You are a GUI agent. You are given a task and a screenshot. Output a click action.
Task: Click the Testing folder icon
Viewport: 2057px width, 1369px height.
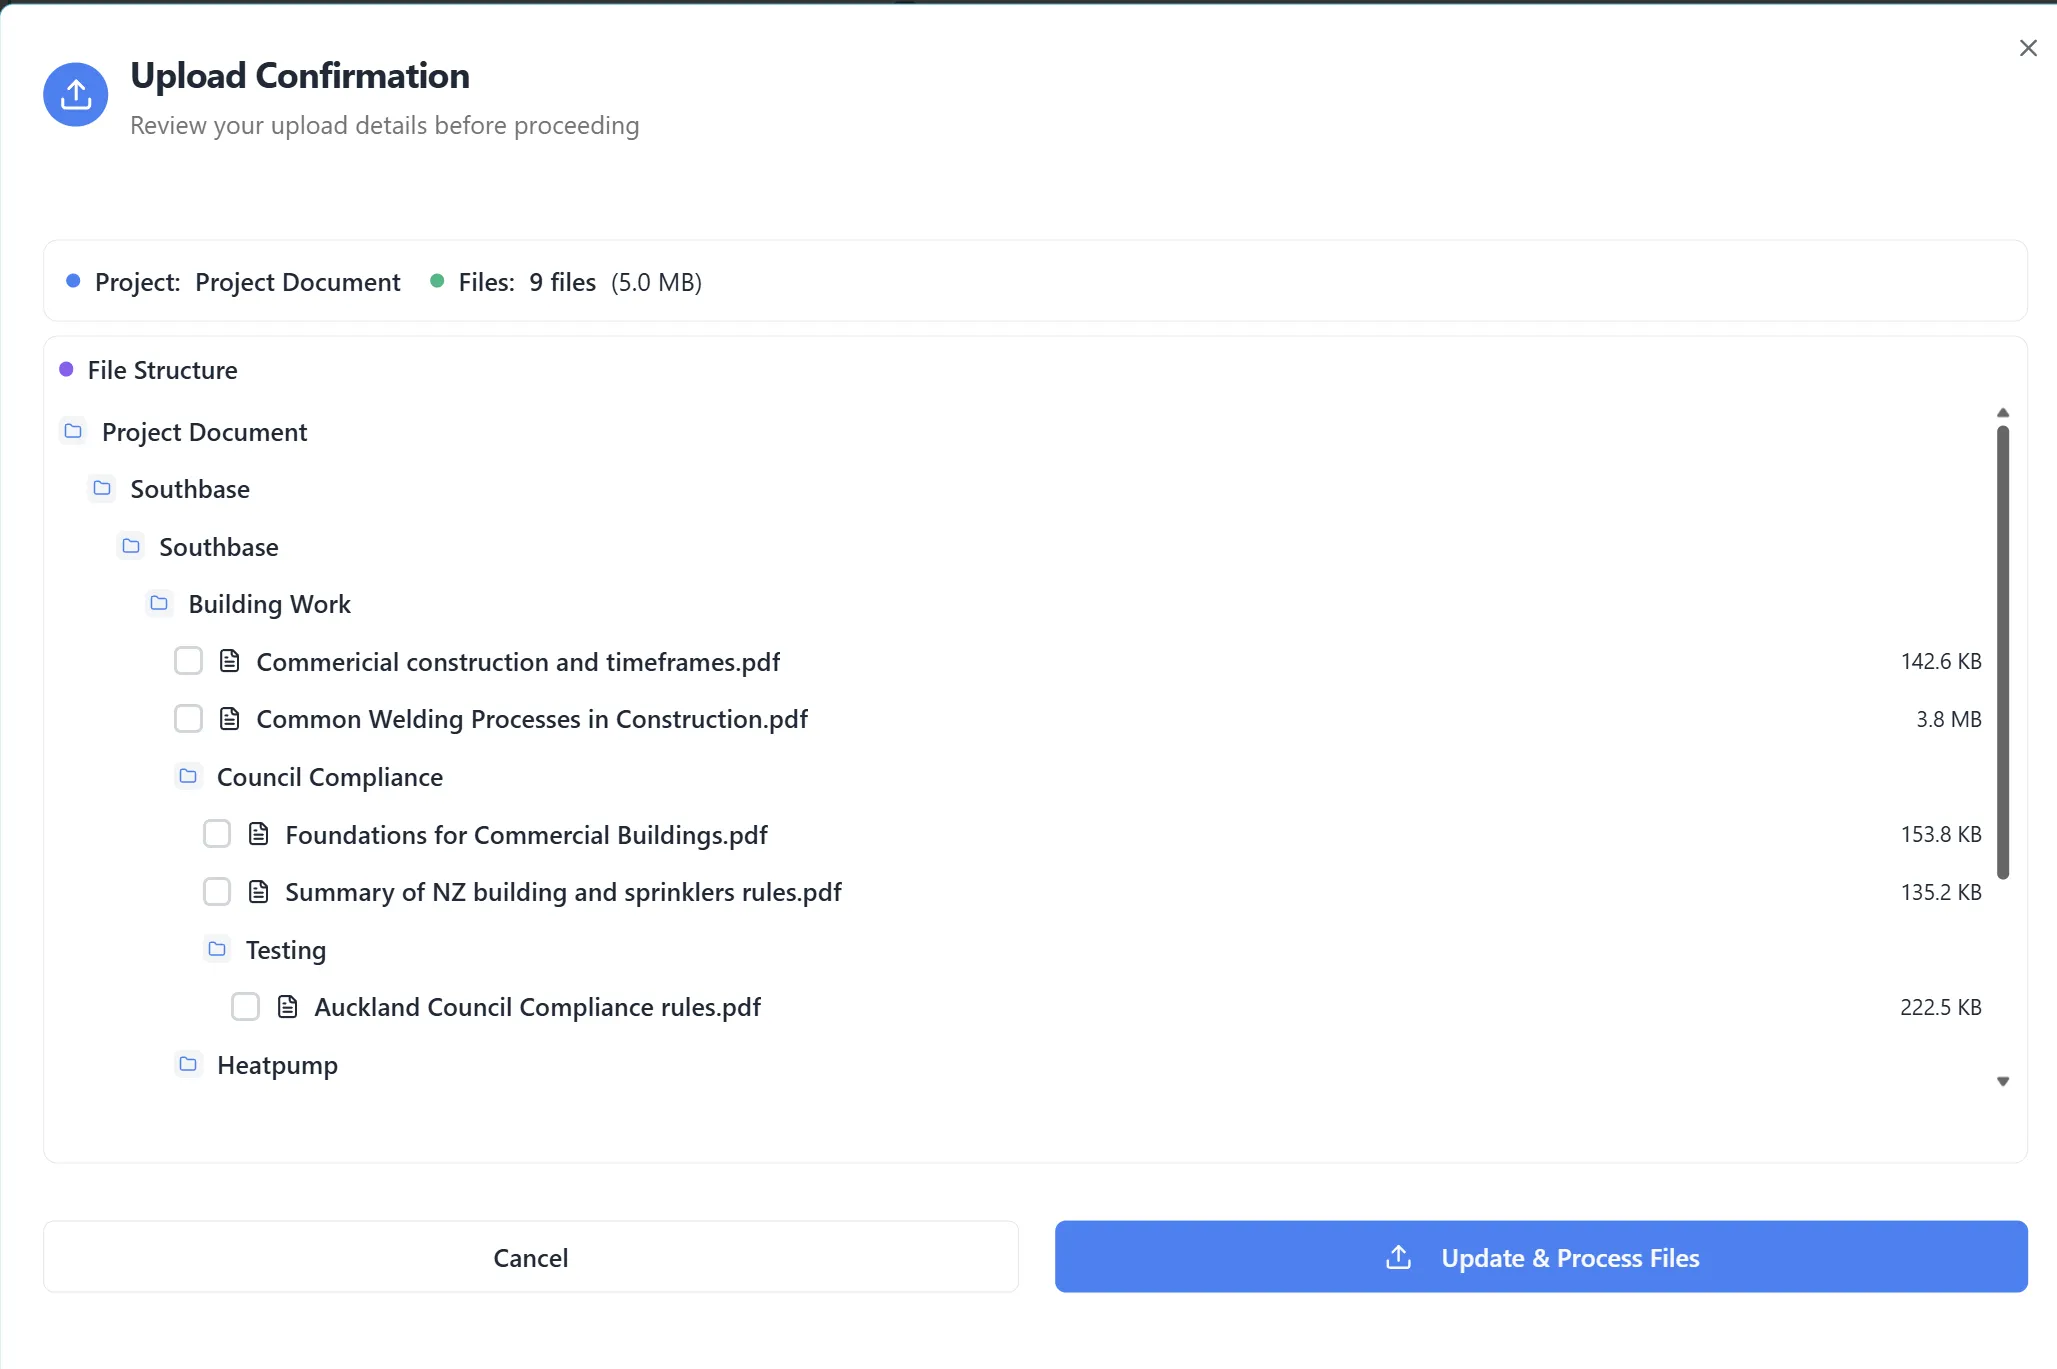coord(217,949)
